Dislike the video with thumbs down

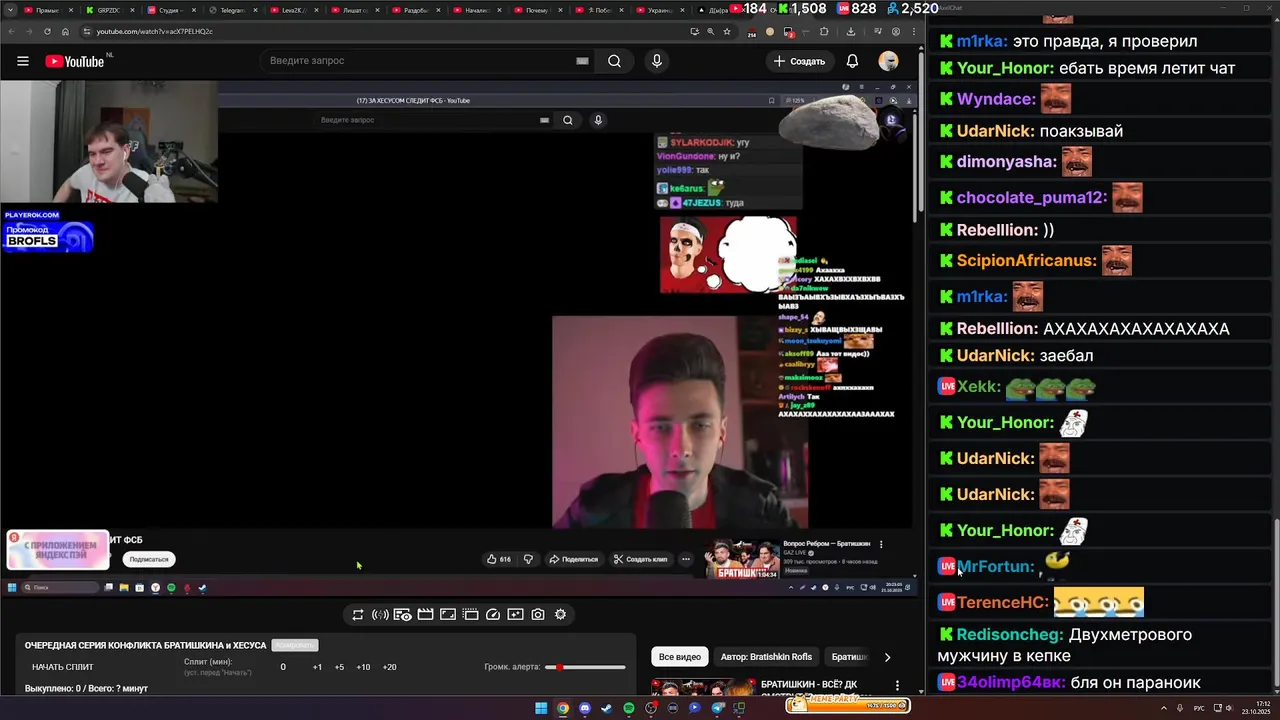(x=528, y=559)
